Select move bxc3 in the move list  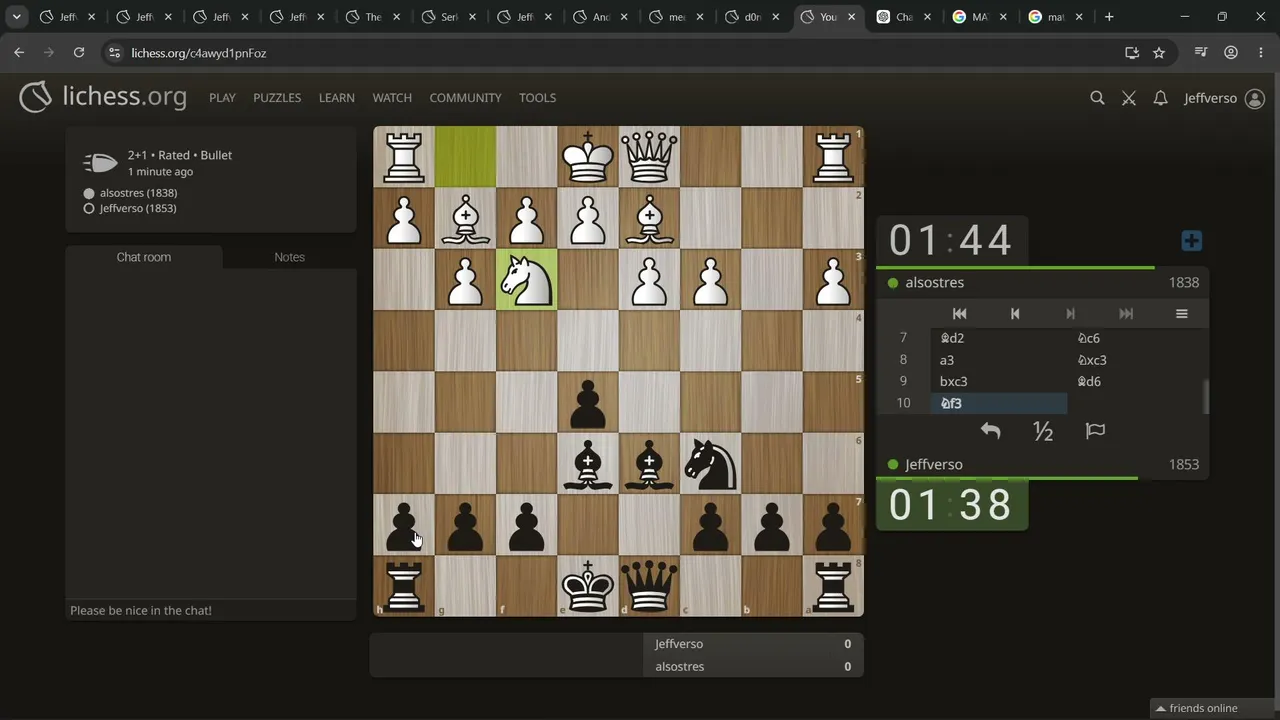coord(999,381)
